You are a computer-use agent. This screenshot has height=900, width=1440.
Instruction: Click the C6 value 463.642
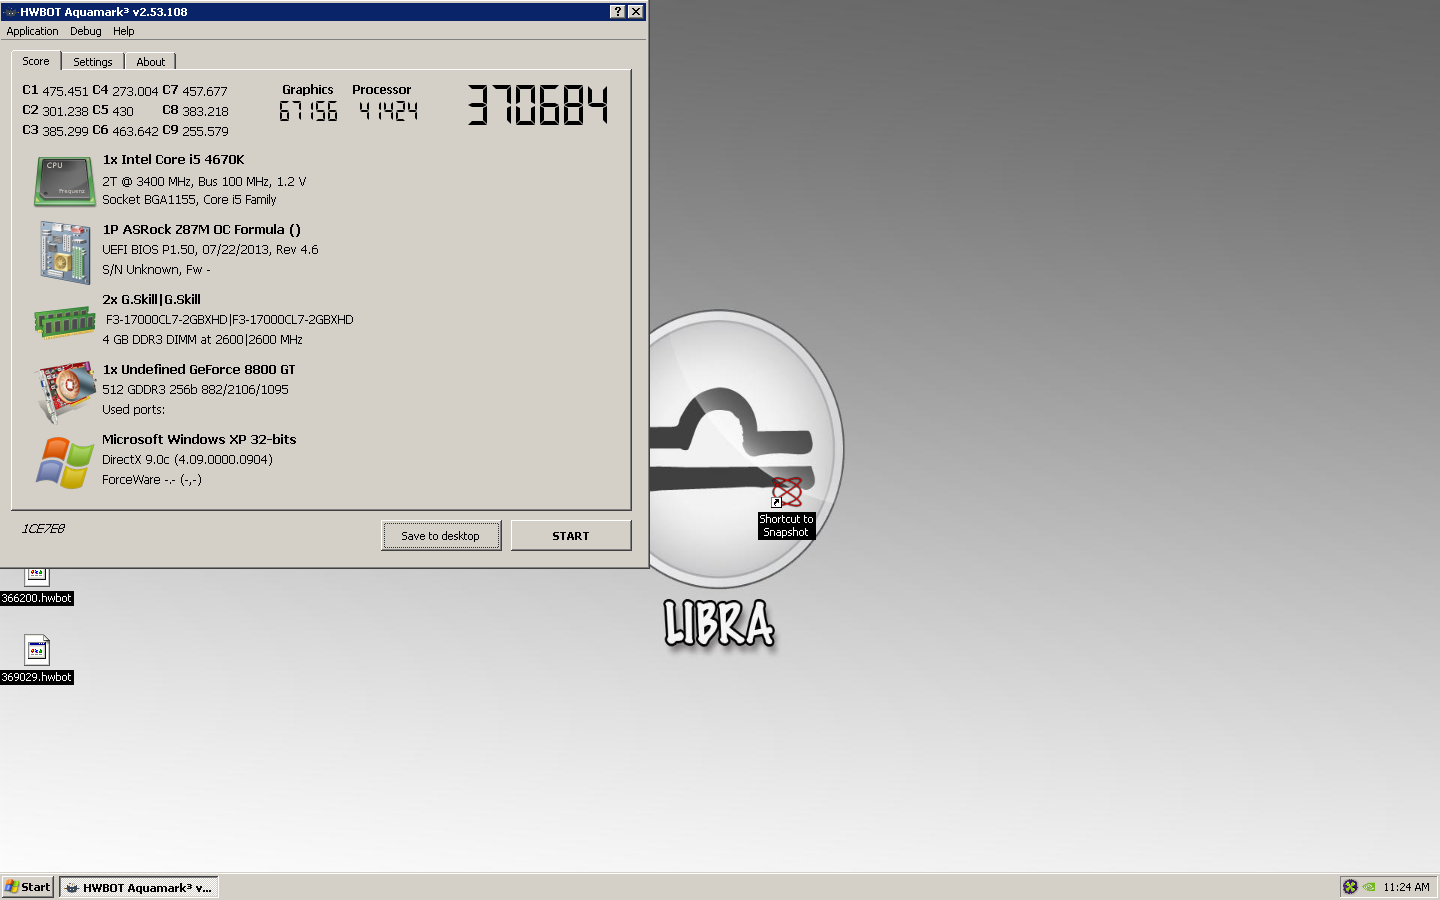pyautogui.click(x=135, y=131)
